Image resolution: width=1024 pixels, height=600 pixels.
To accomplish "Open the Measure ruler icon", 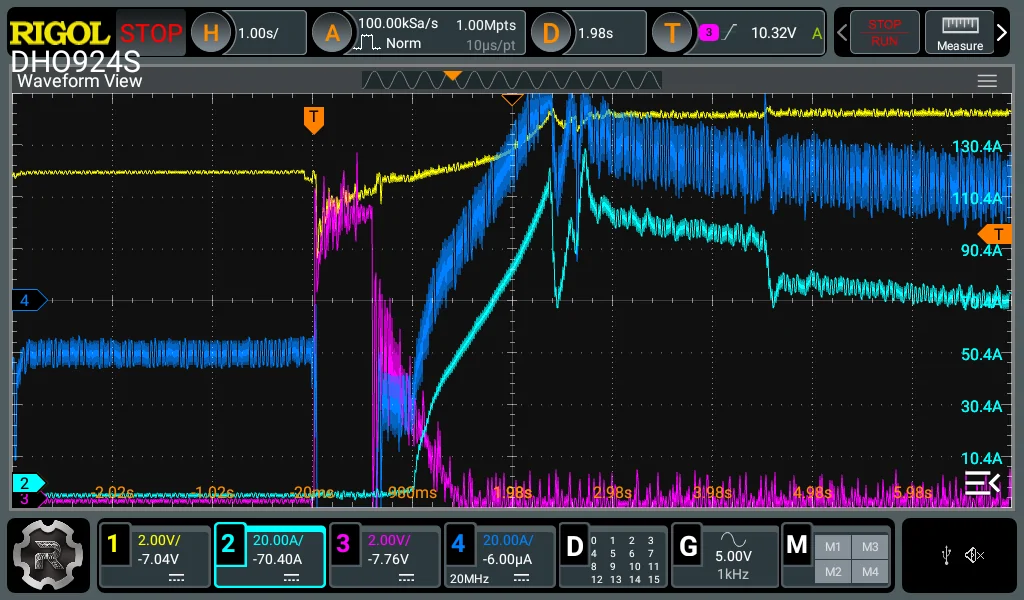I will [x=959, y=33].
